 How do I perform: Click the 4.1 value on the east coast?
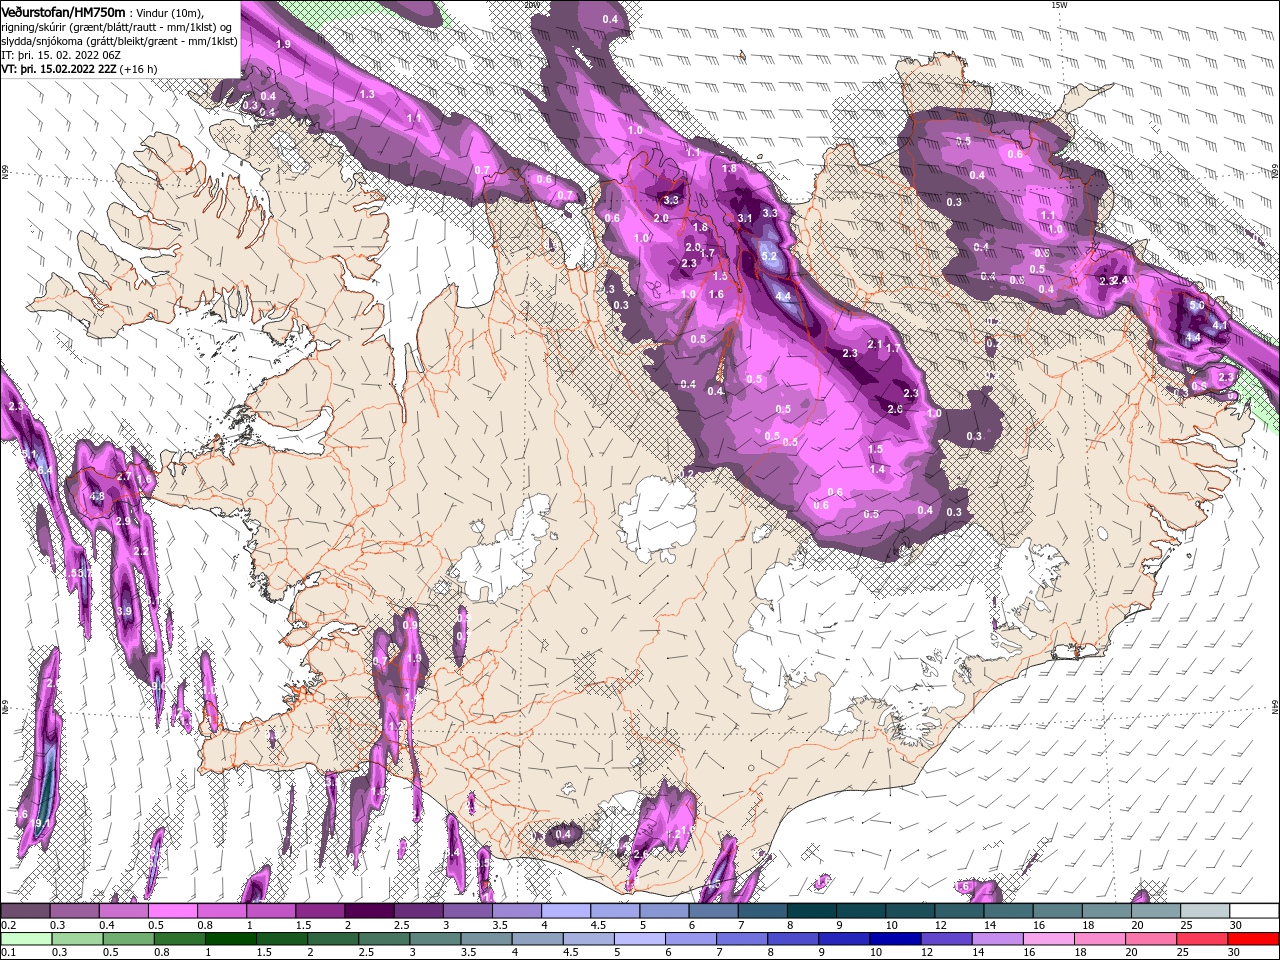(x=1219, y=326)
